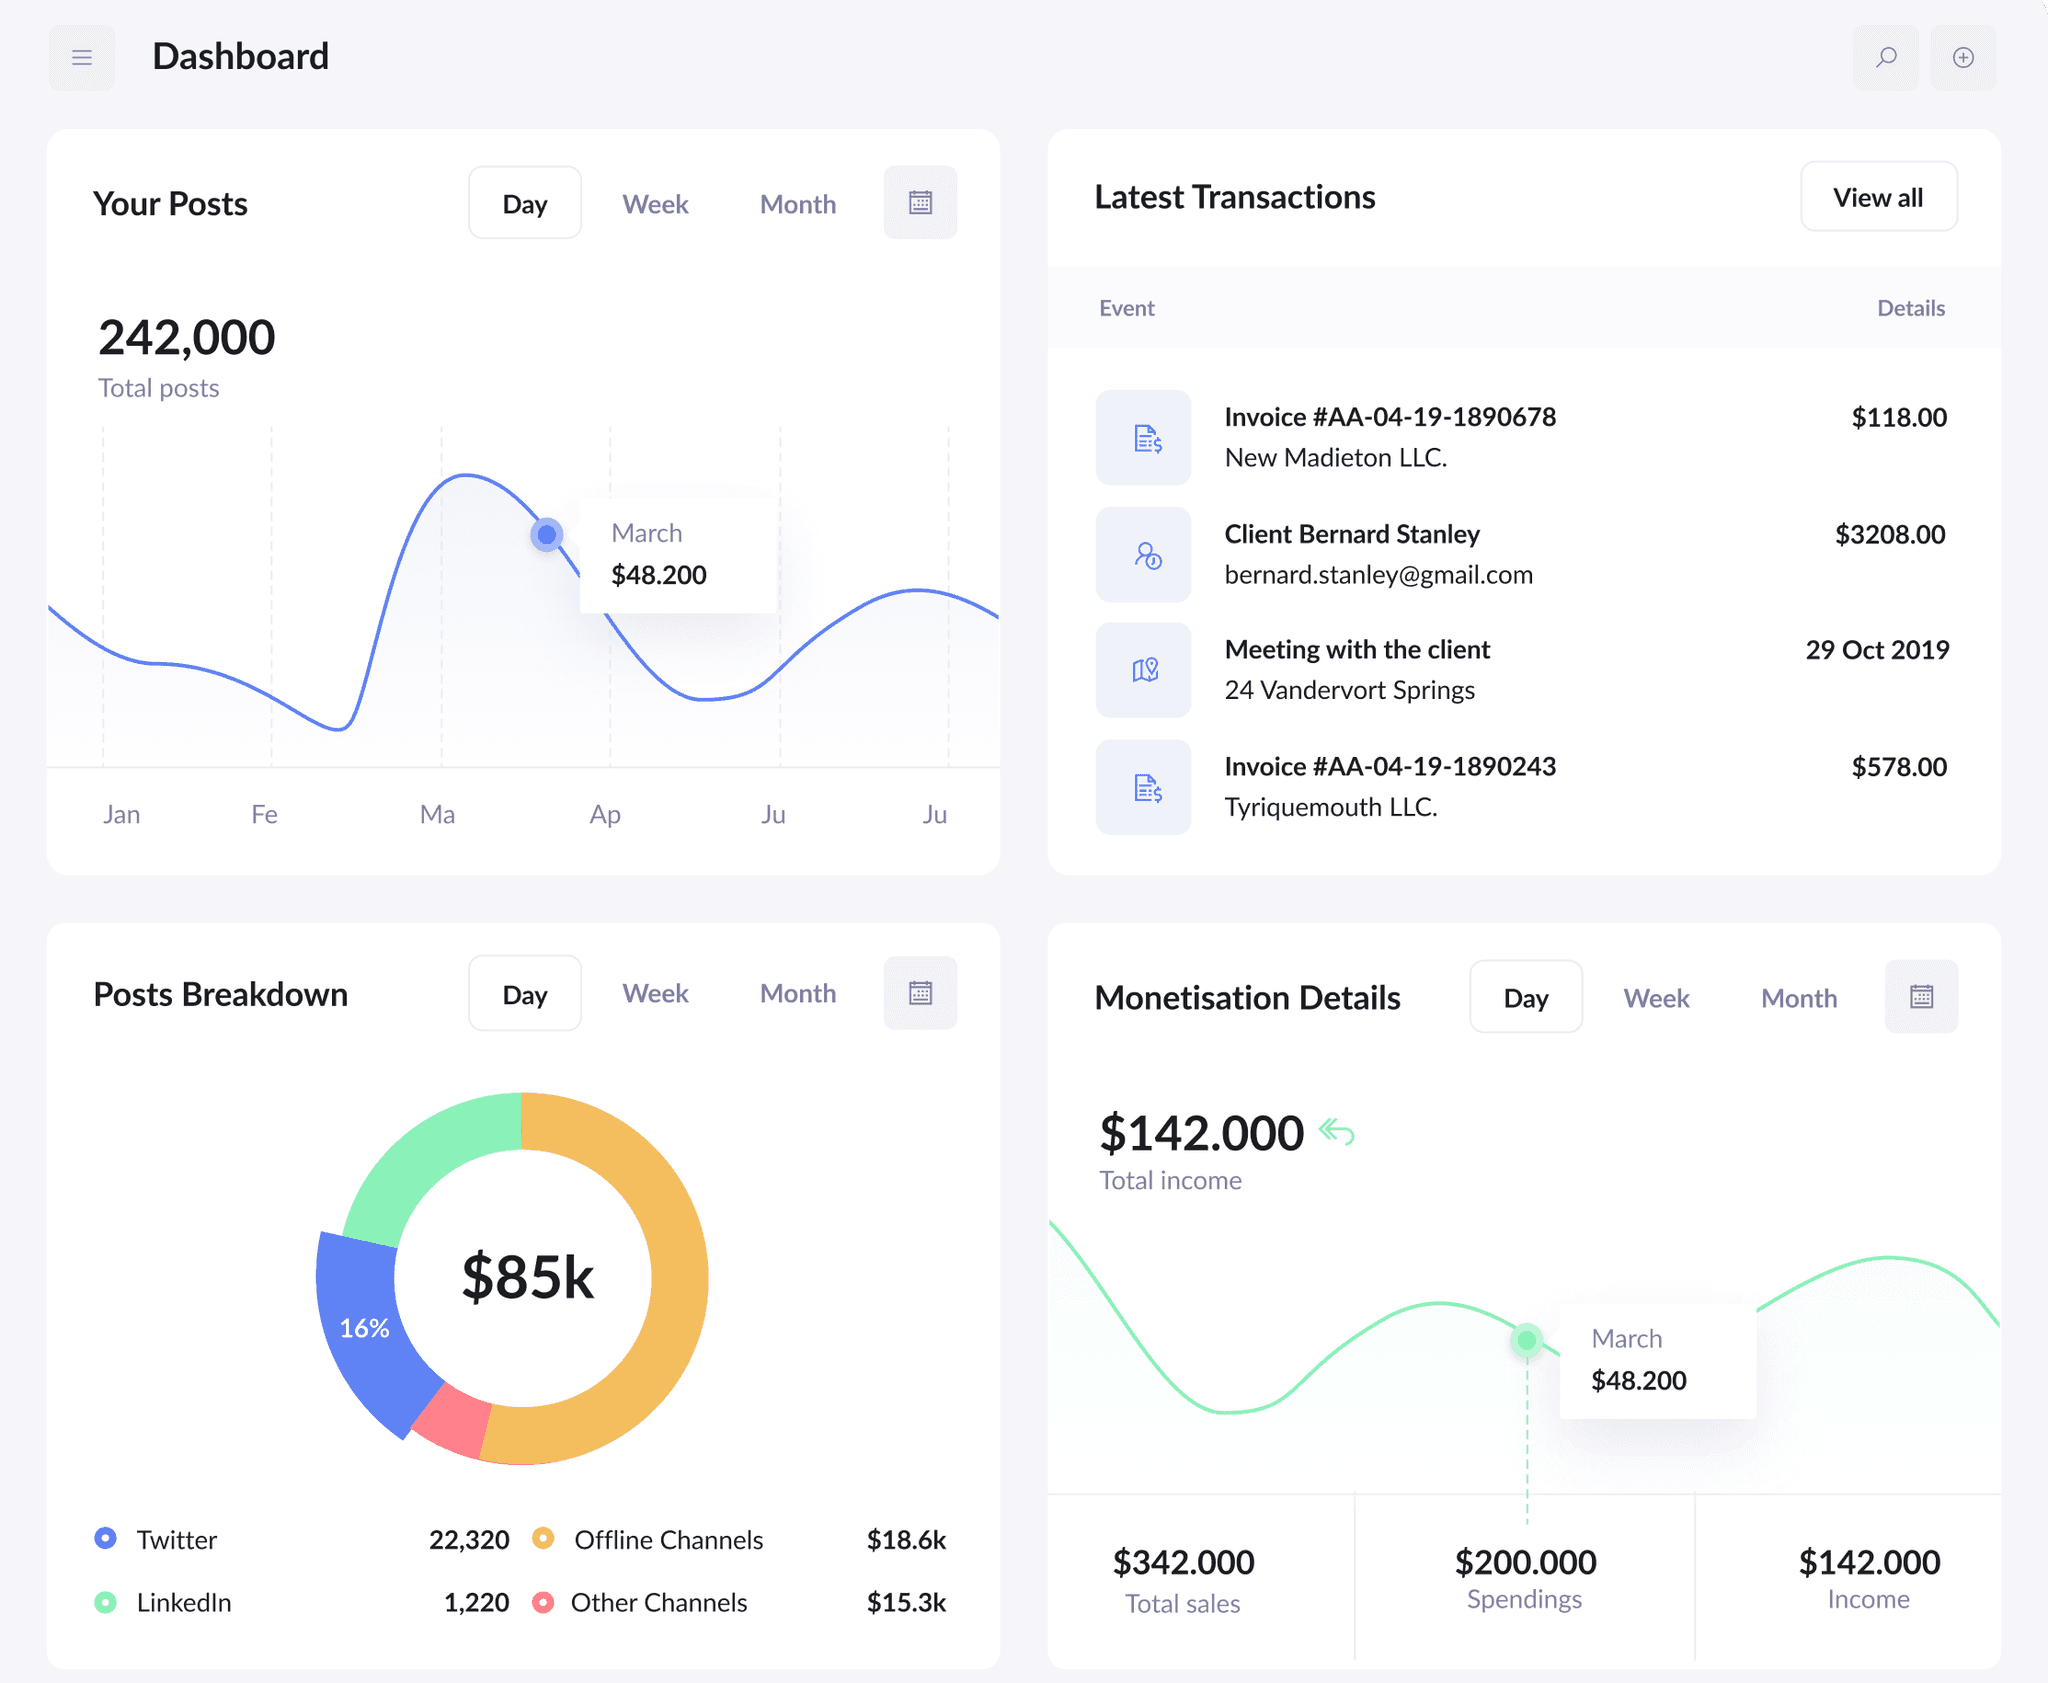Click the refresh arrow beside $142.000 total income

[x=1338, y=1130]
